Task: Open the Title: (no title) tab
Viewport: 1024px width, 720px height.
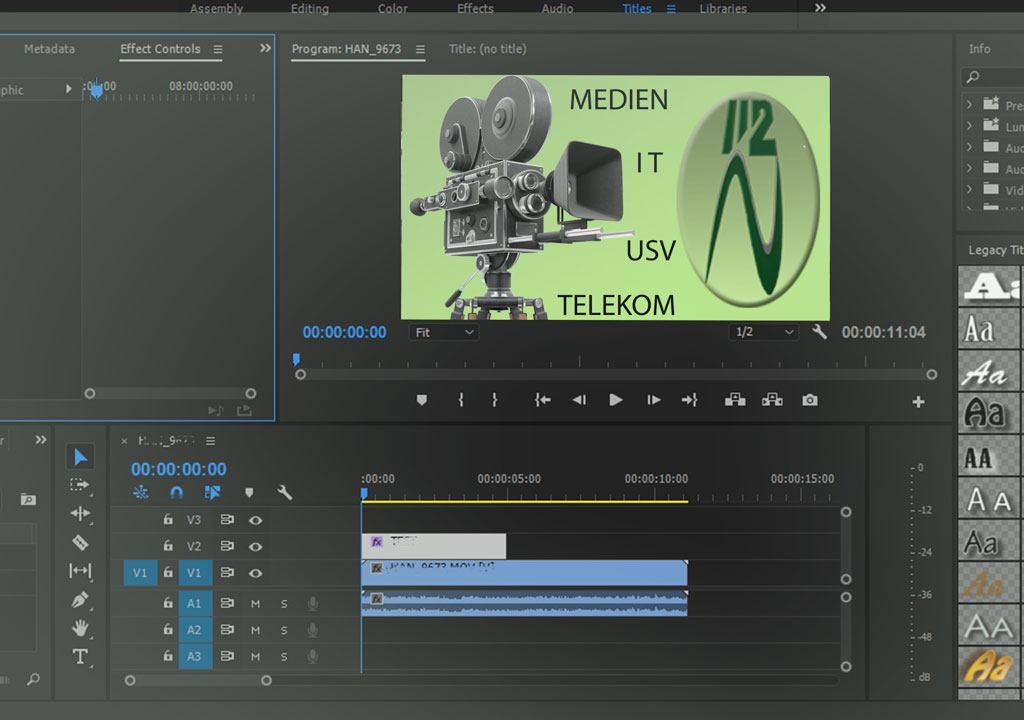Action: click(487, 49)
